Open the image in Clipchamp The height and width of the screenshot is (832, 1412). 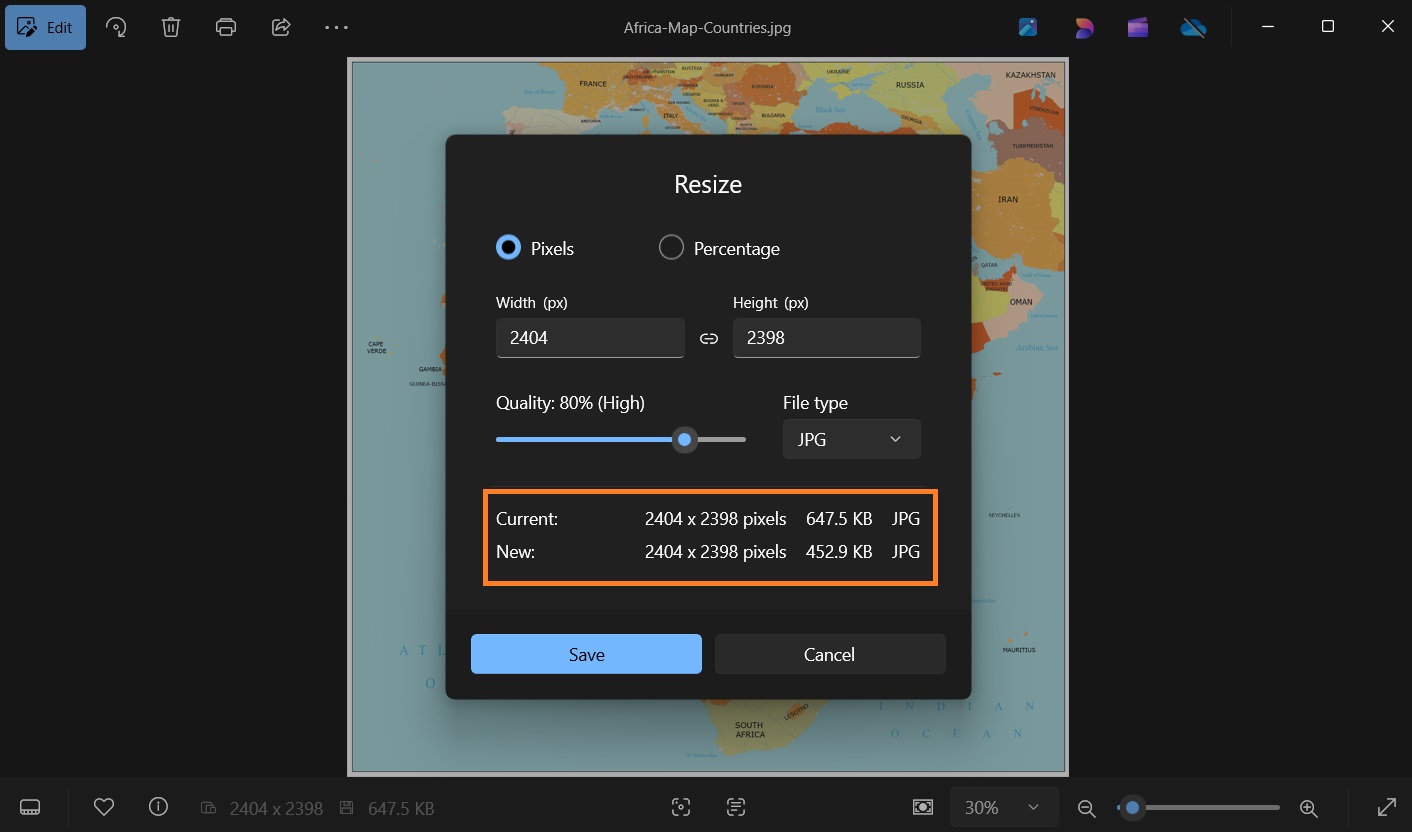(1137, 27)
